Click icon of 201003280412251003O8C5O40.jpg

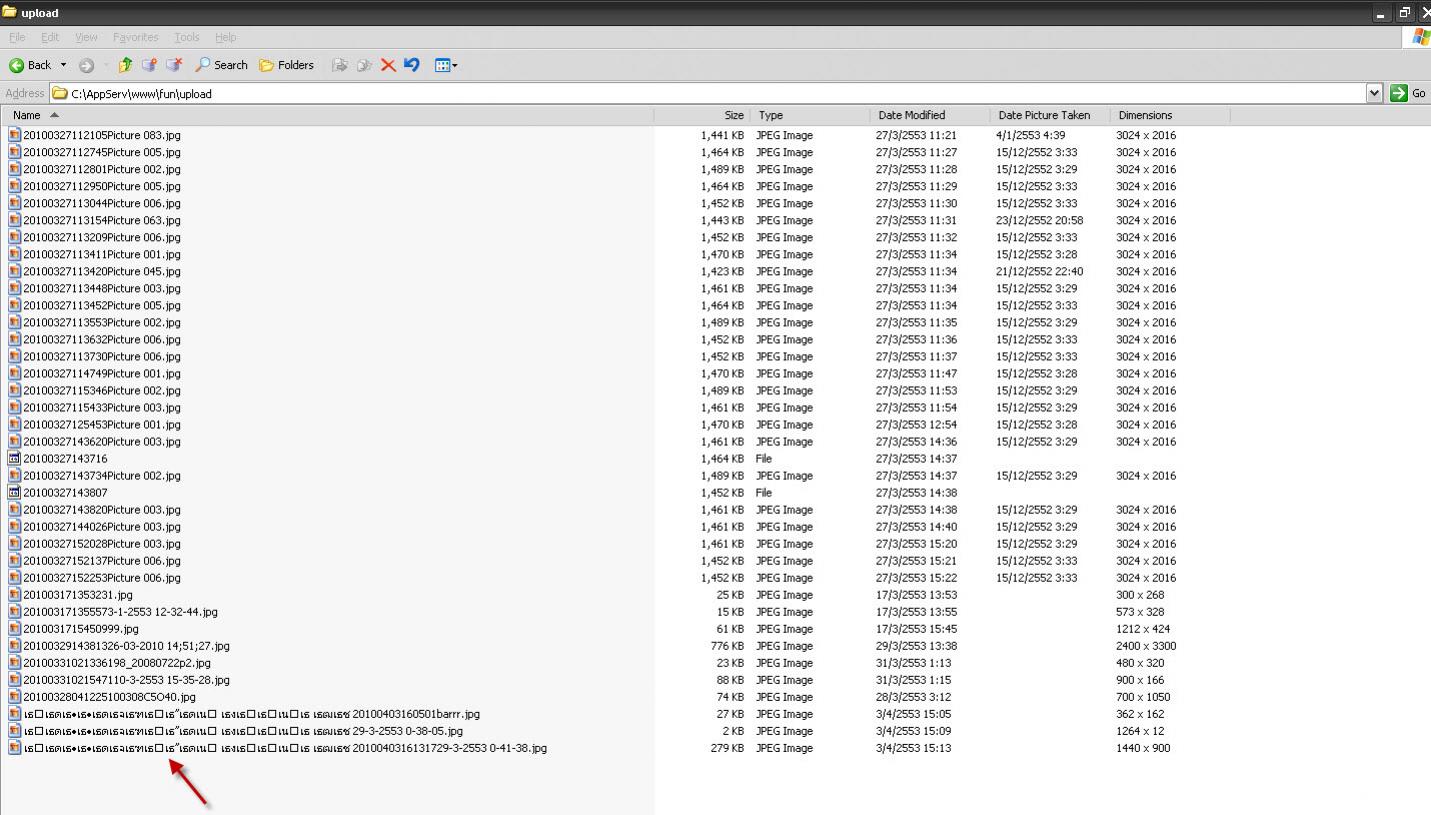[x=15, y=696]
